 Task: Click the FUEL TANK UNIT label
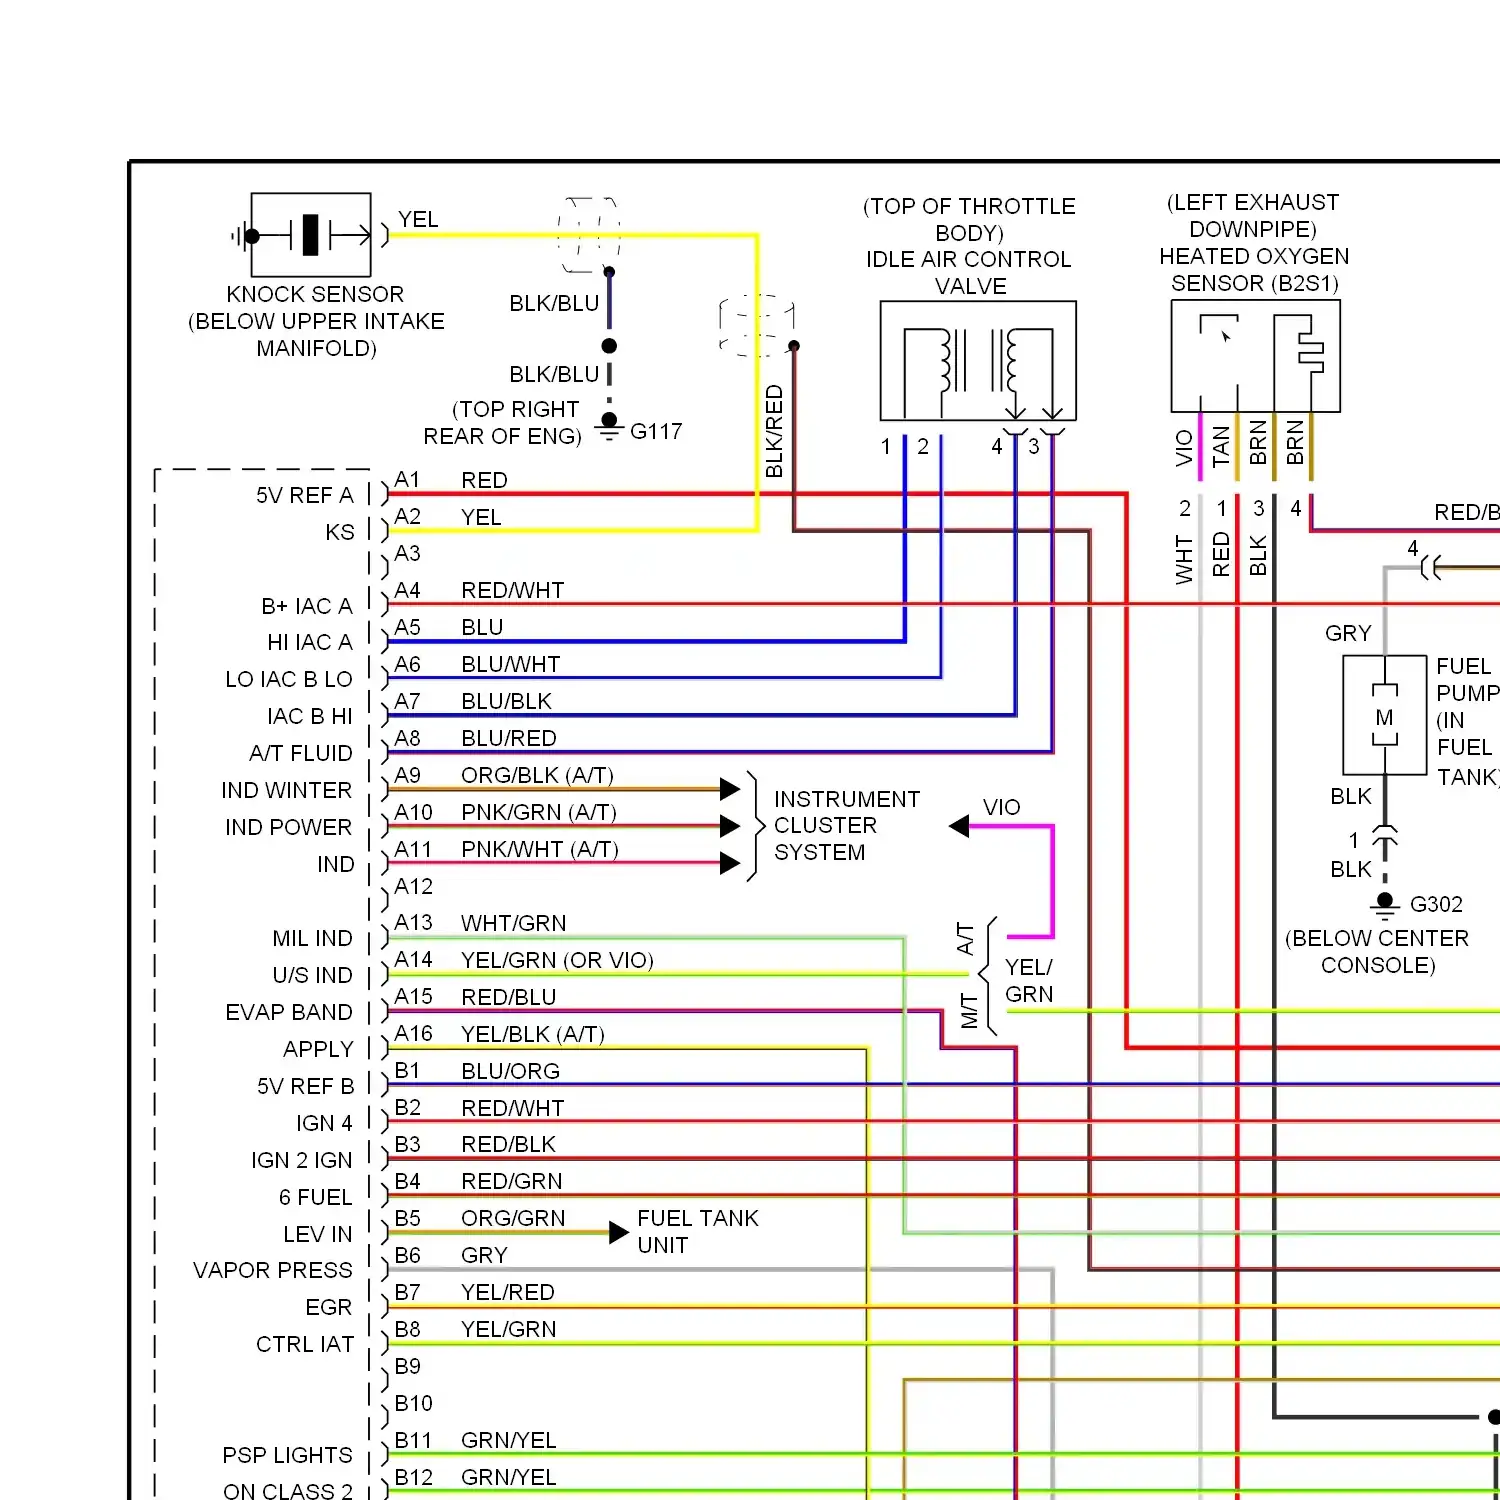coord(698,1232)
